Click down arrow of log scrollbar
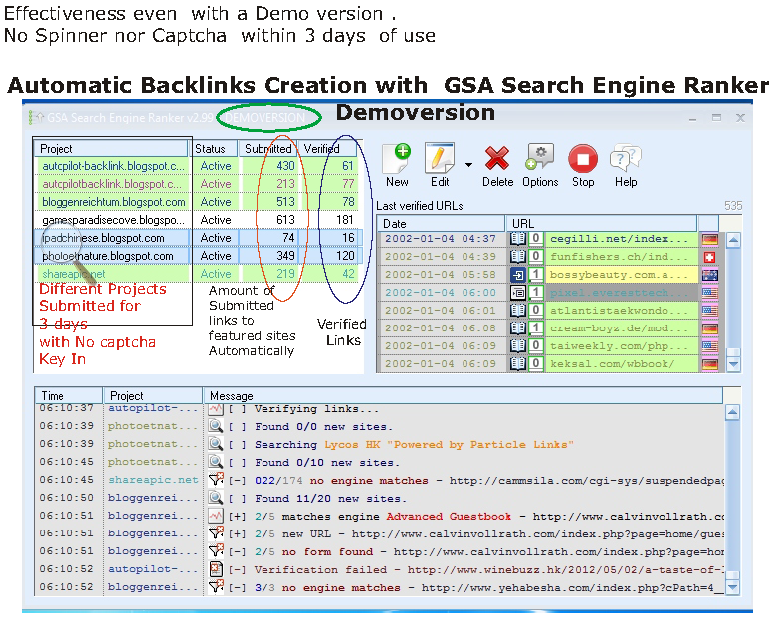This screenshot has width=772, height=617. pyautogui.click(x=732, y=586)
